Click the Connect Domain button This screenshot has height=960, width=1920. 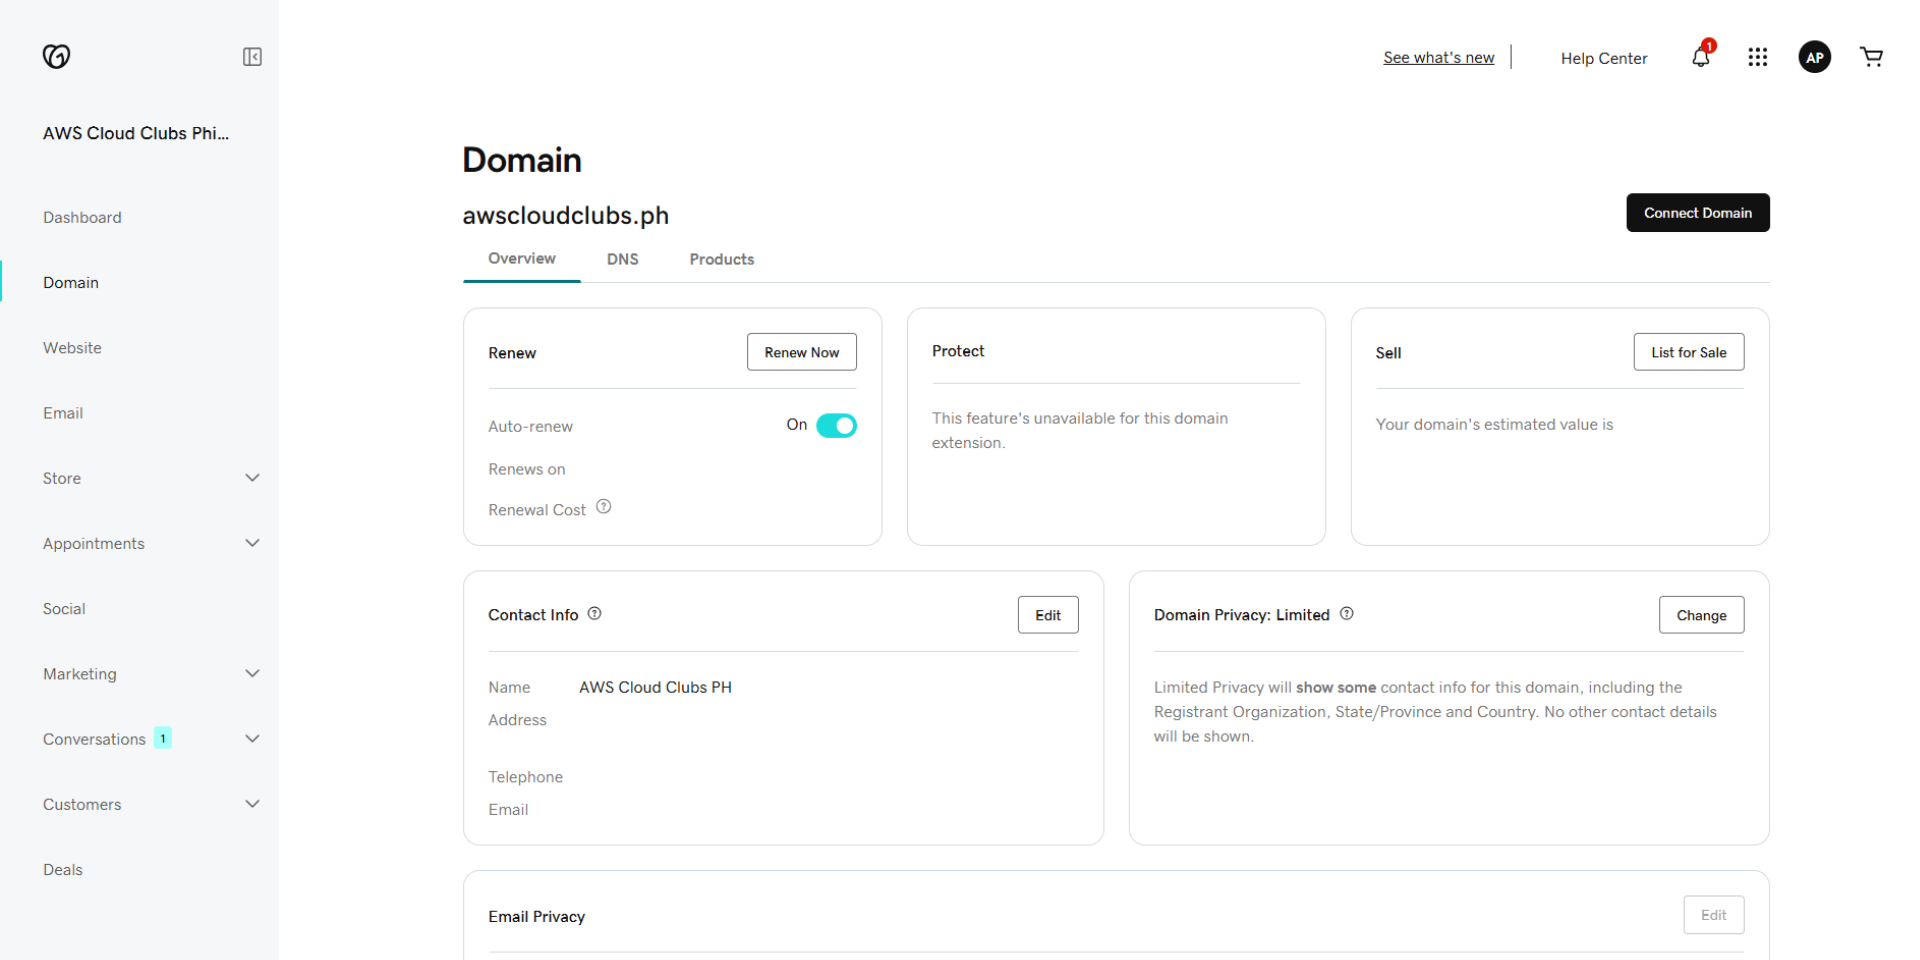pyautogui.click(x=1697, y=213)
